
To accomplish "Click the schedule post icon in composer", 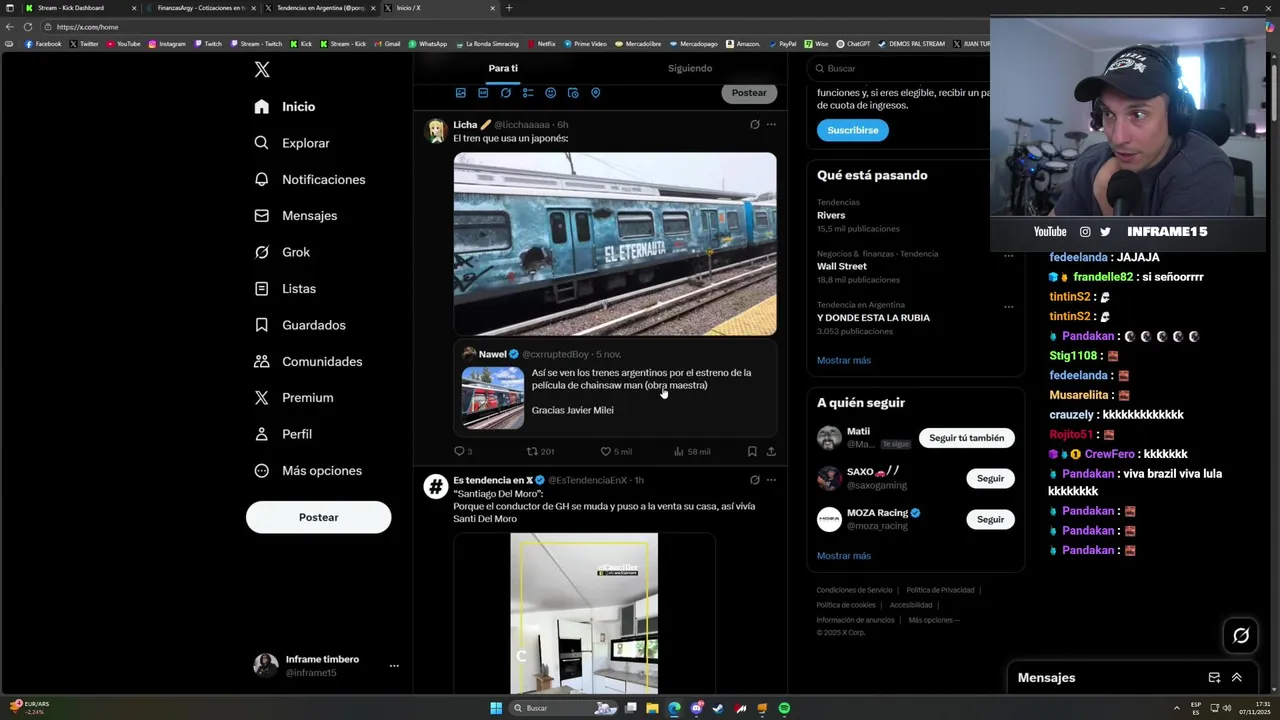I will (x=573, y=93).
